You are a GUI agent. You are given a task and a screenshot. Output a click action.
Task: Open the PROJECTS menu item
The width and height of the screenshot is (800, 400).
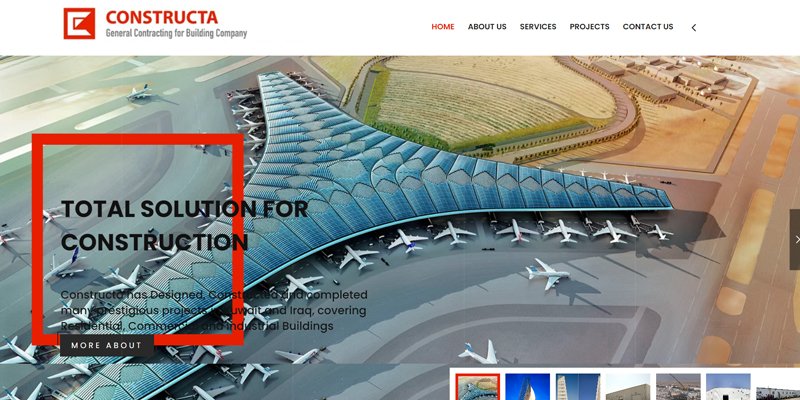[x=589, y=27]
